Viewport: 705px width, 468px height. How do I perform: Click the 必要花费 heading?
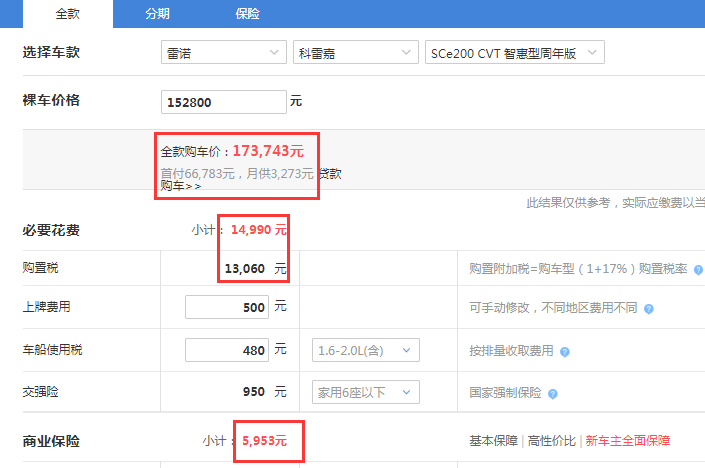tap(51, 230)
